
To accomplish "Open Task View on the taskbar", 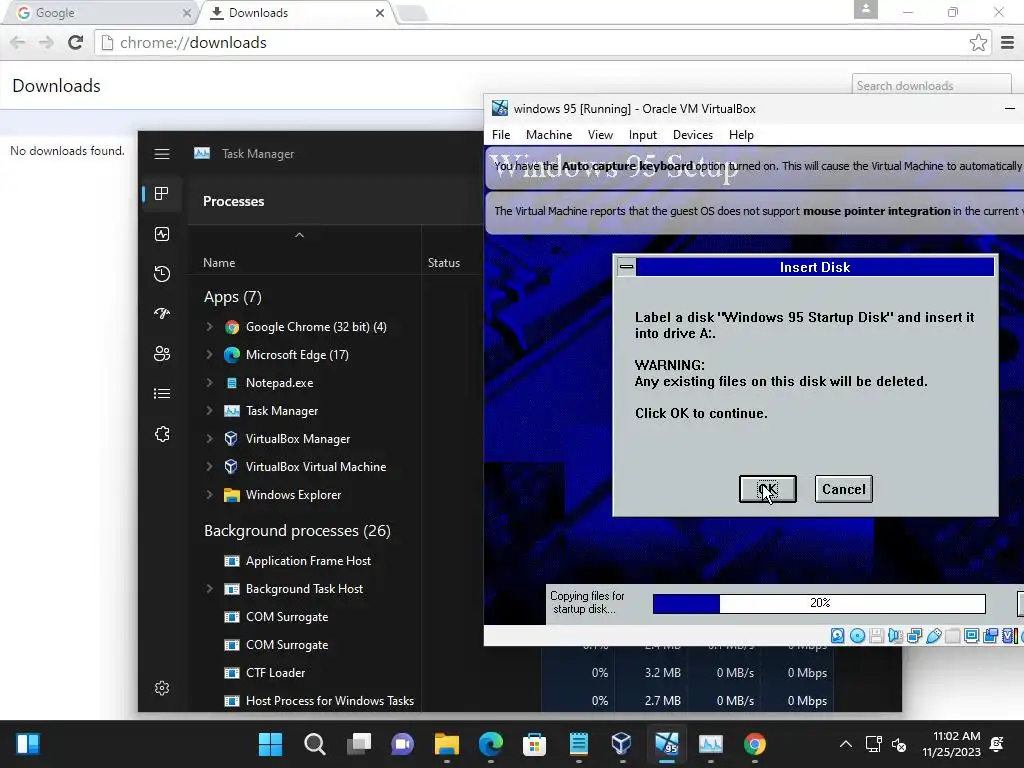I will tap(359, 744).
